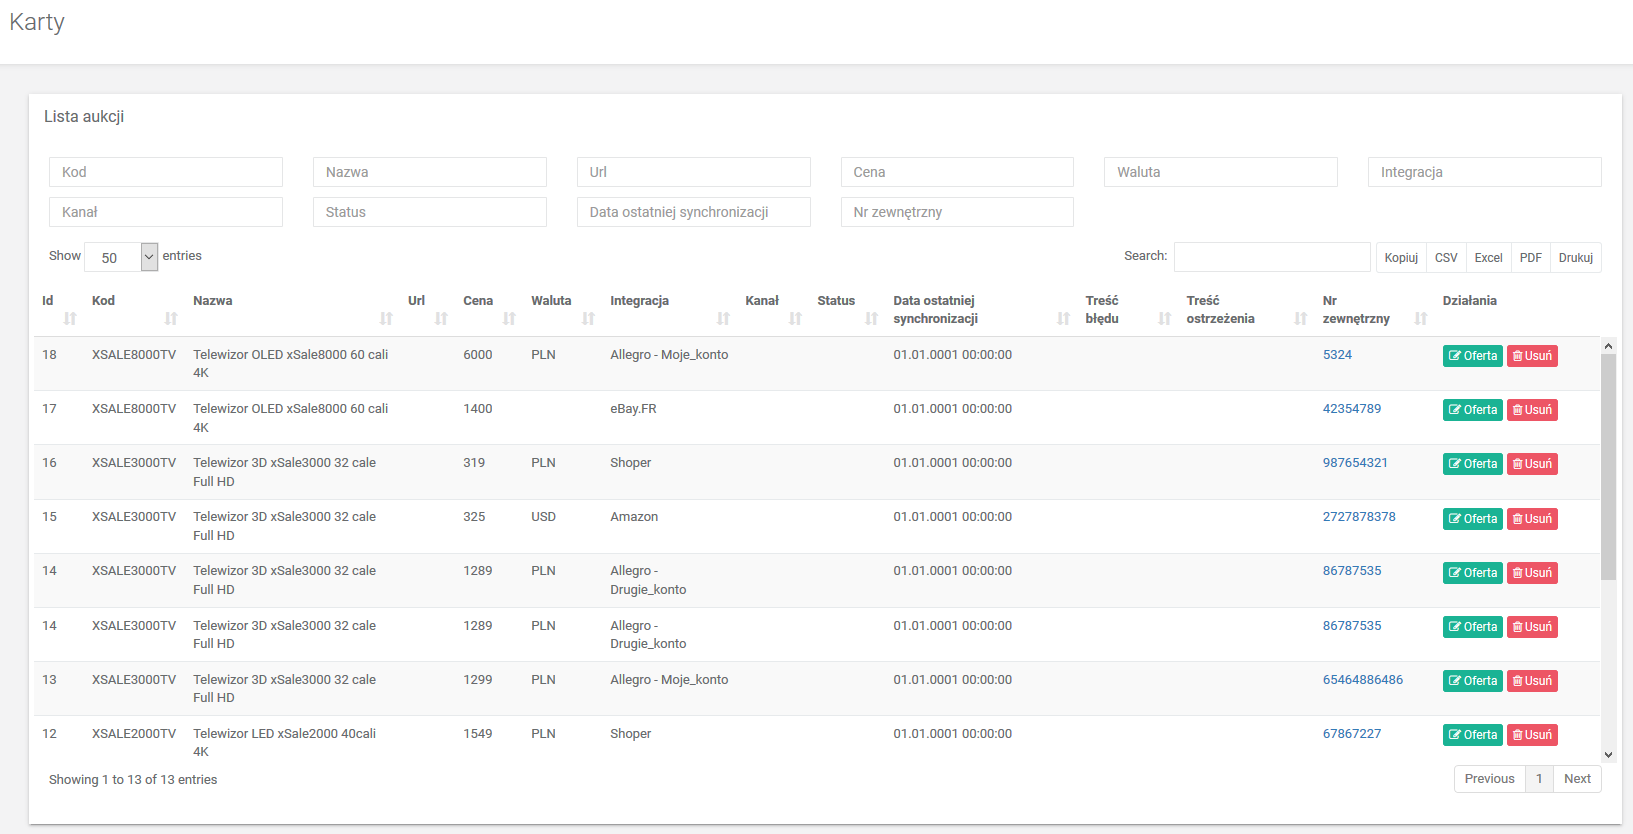
Task: Sort by Integracja column arrows
Action: [722, 318]
